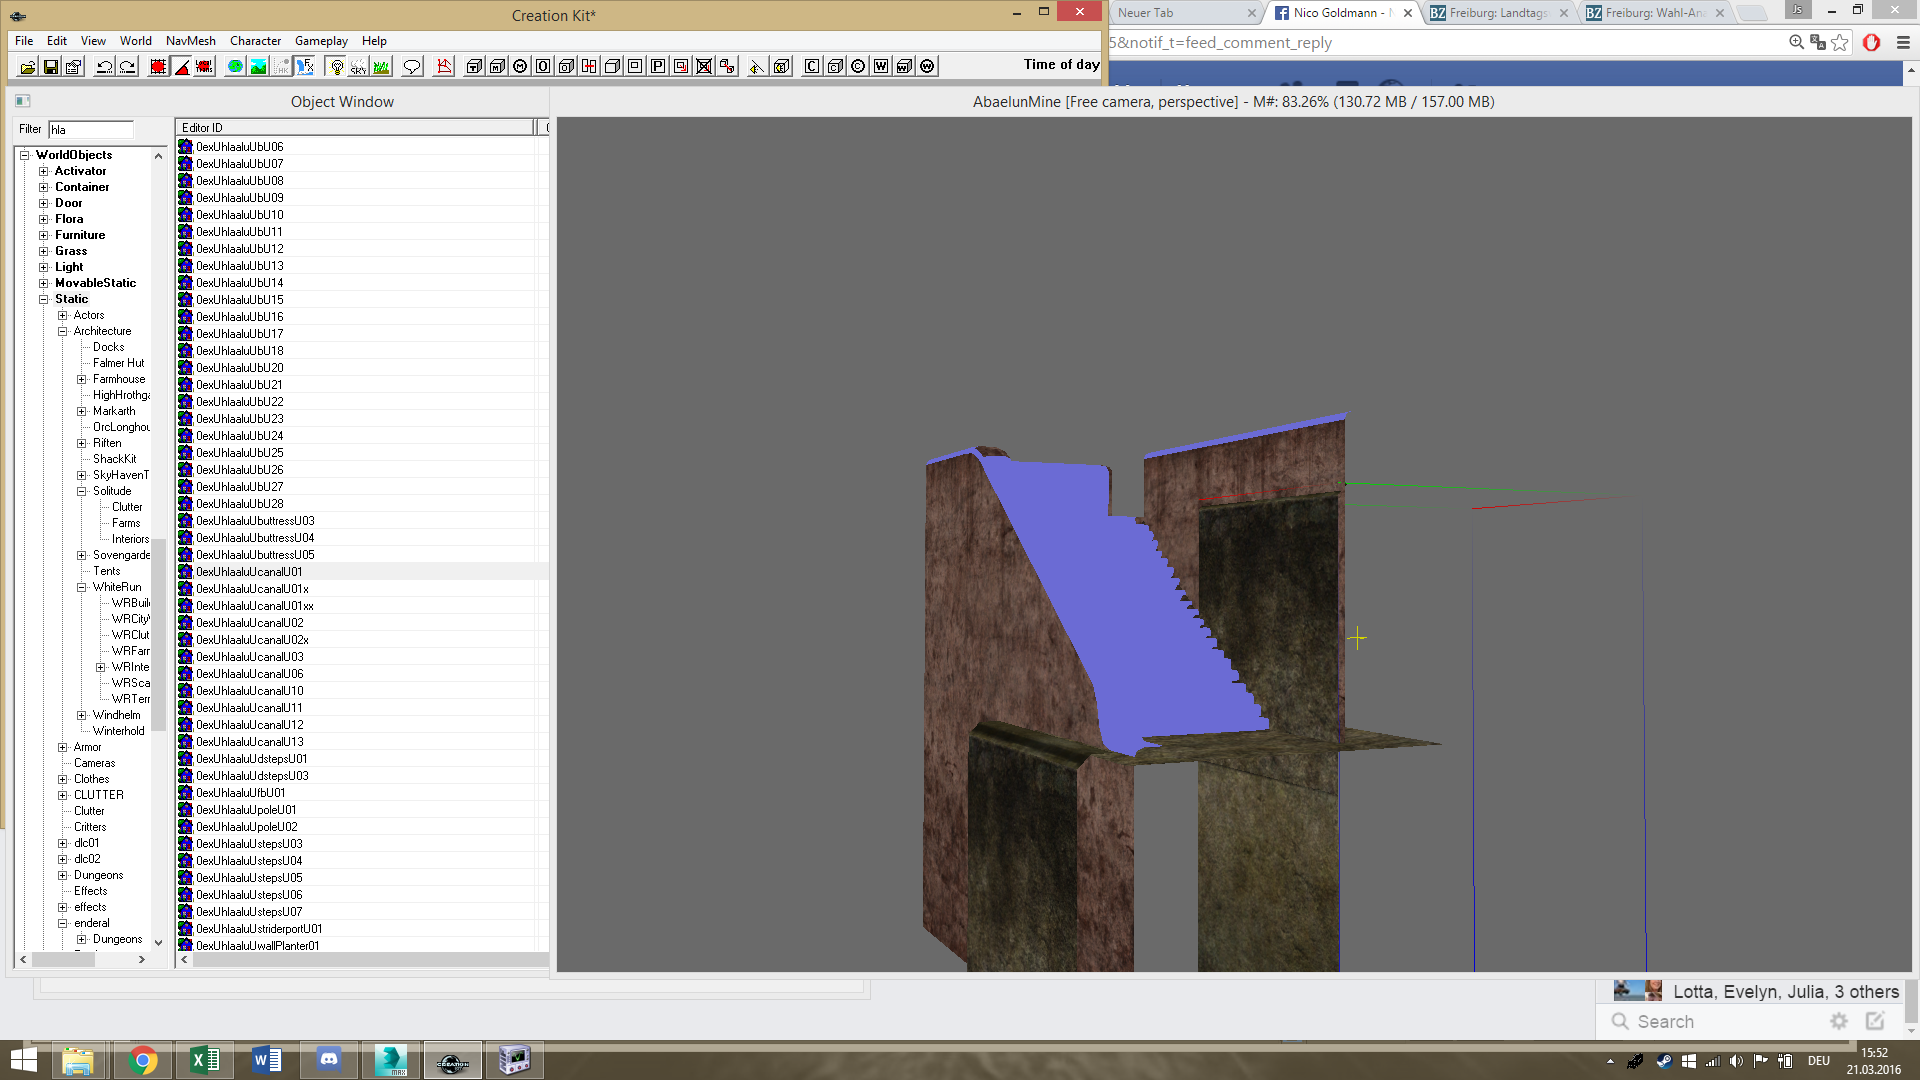Image resolution: width=1920 pixels, height=1080 pixels.
Task: Open the Preferences toolbar icon
Action: (73, 67)
